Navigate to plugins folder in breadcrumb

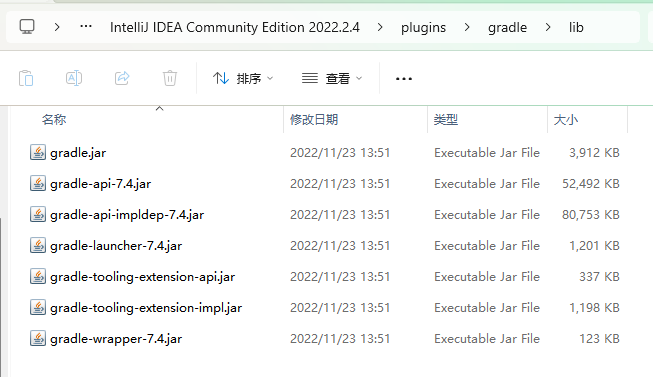coord(423,27)
